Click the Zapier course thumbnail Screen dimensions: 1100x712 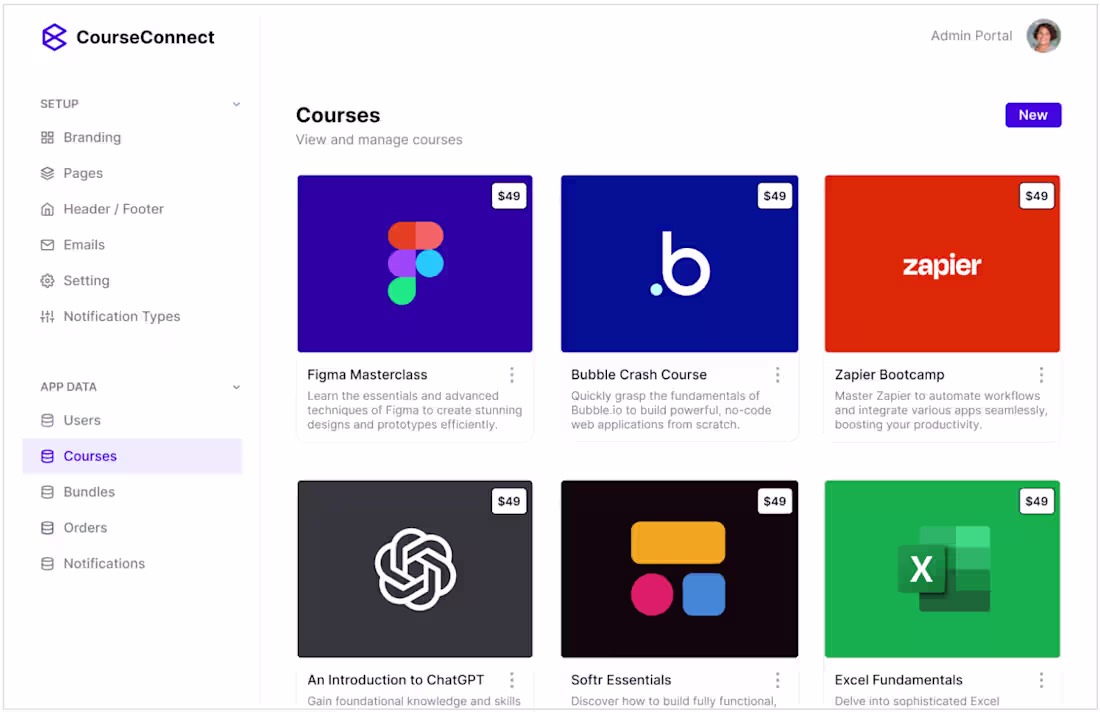[x=942, y=264]
